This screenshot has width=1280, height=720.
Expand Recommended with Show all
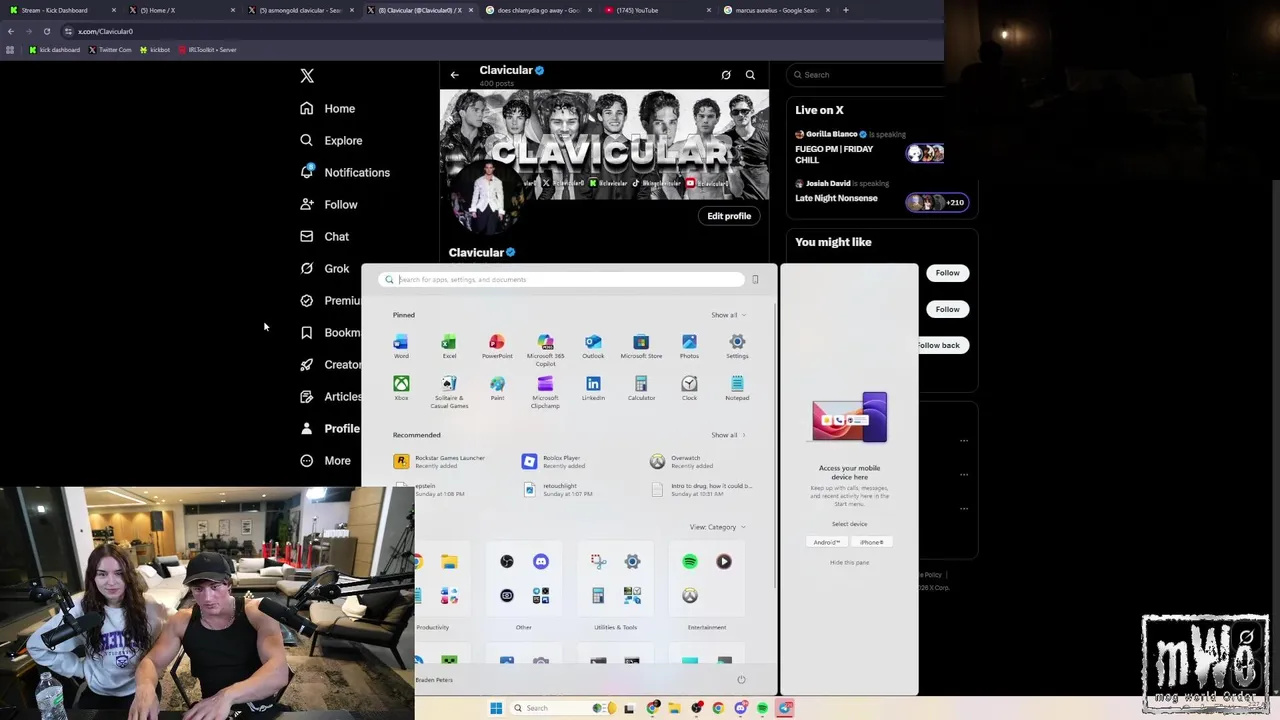tap(728, 435)
